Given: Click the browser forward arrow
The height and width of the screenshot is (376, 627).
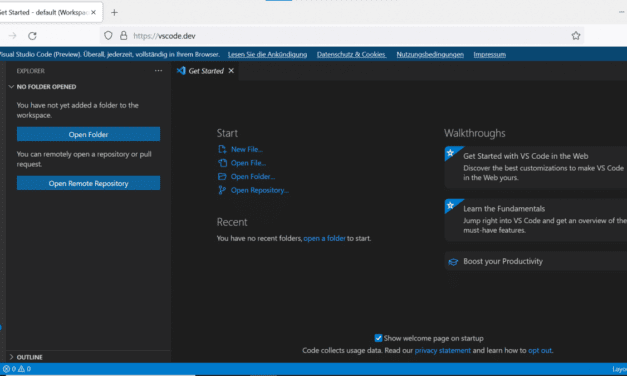Looking at the screenshot, I should 12,36.
